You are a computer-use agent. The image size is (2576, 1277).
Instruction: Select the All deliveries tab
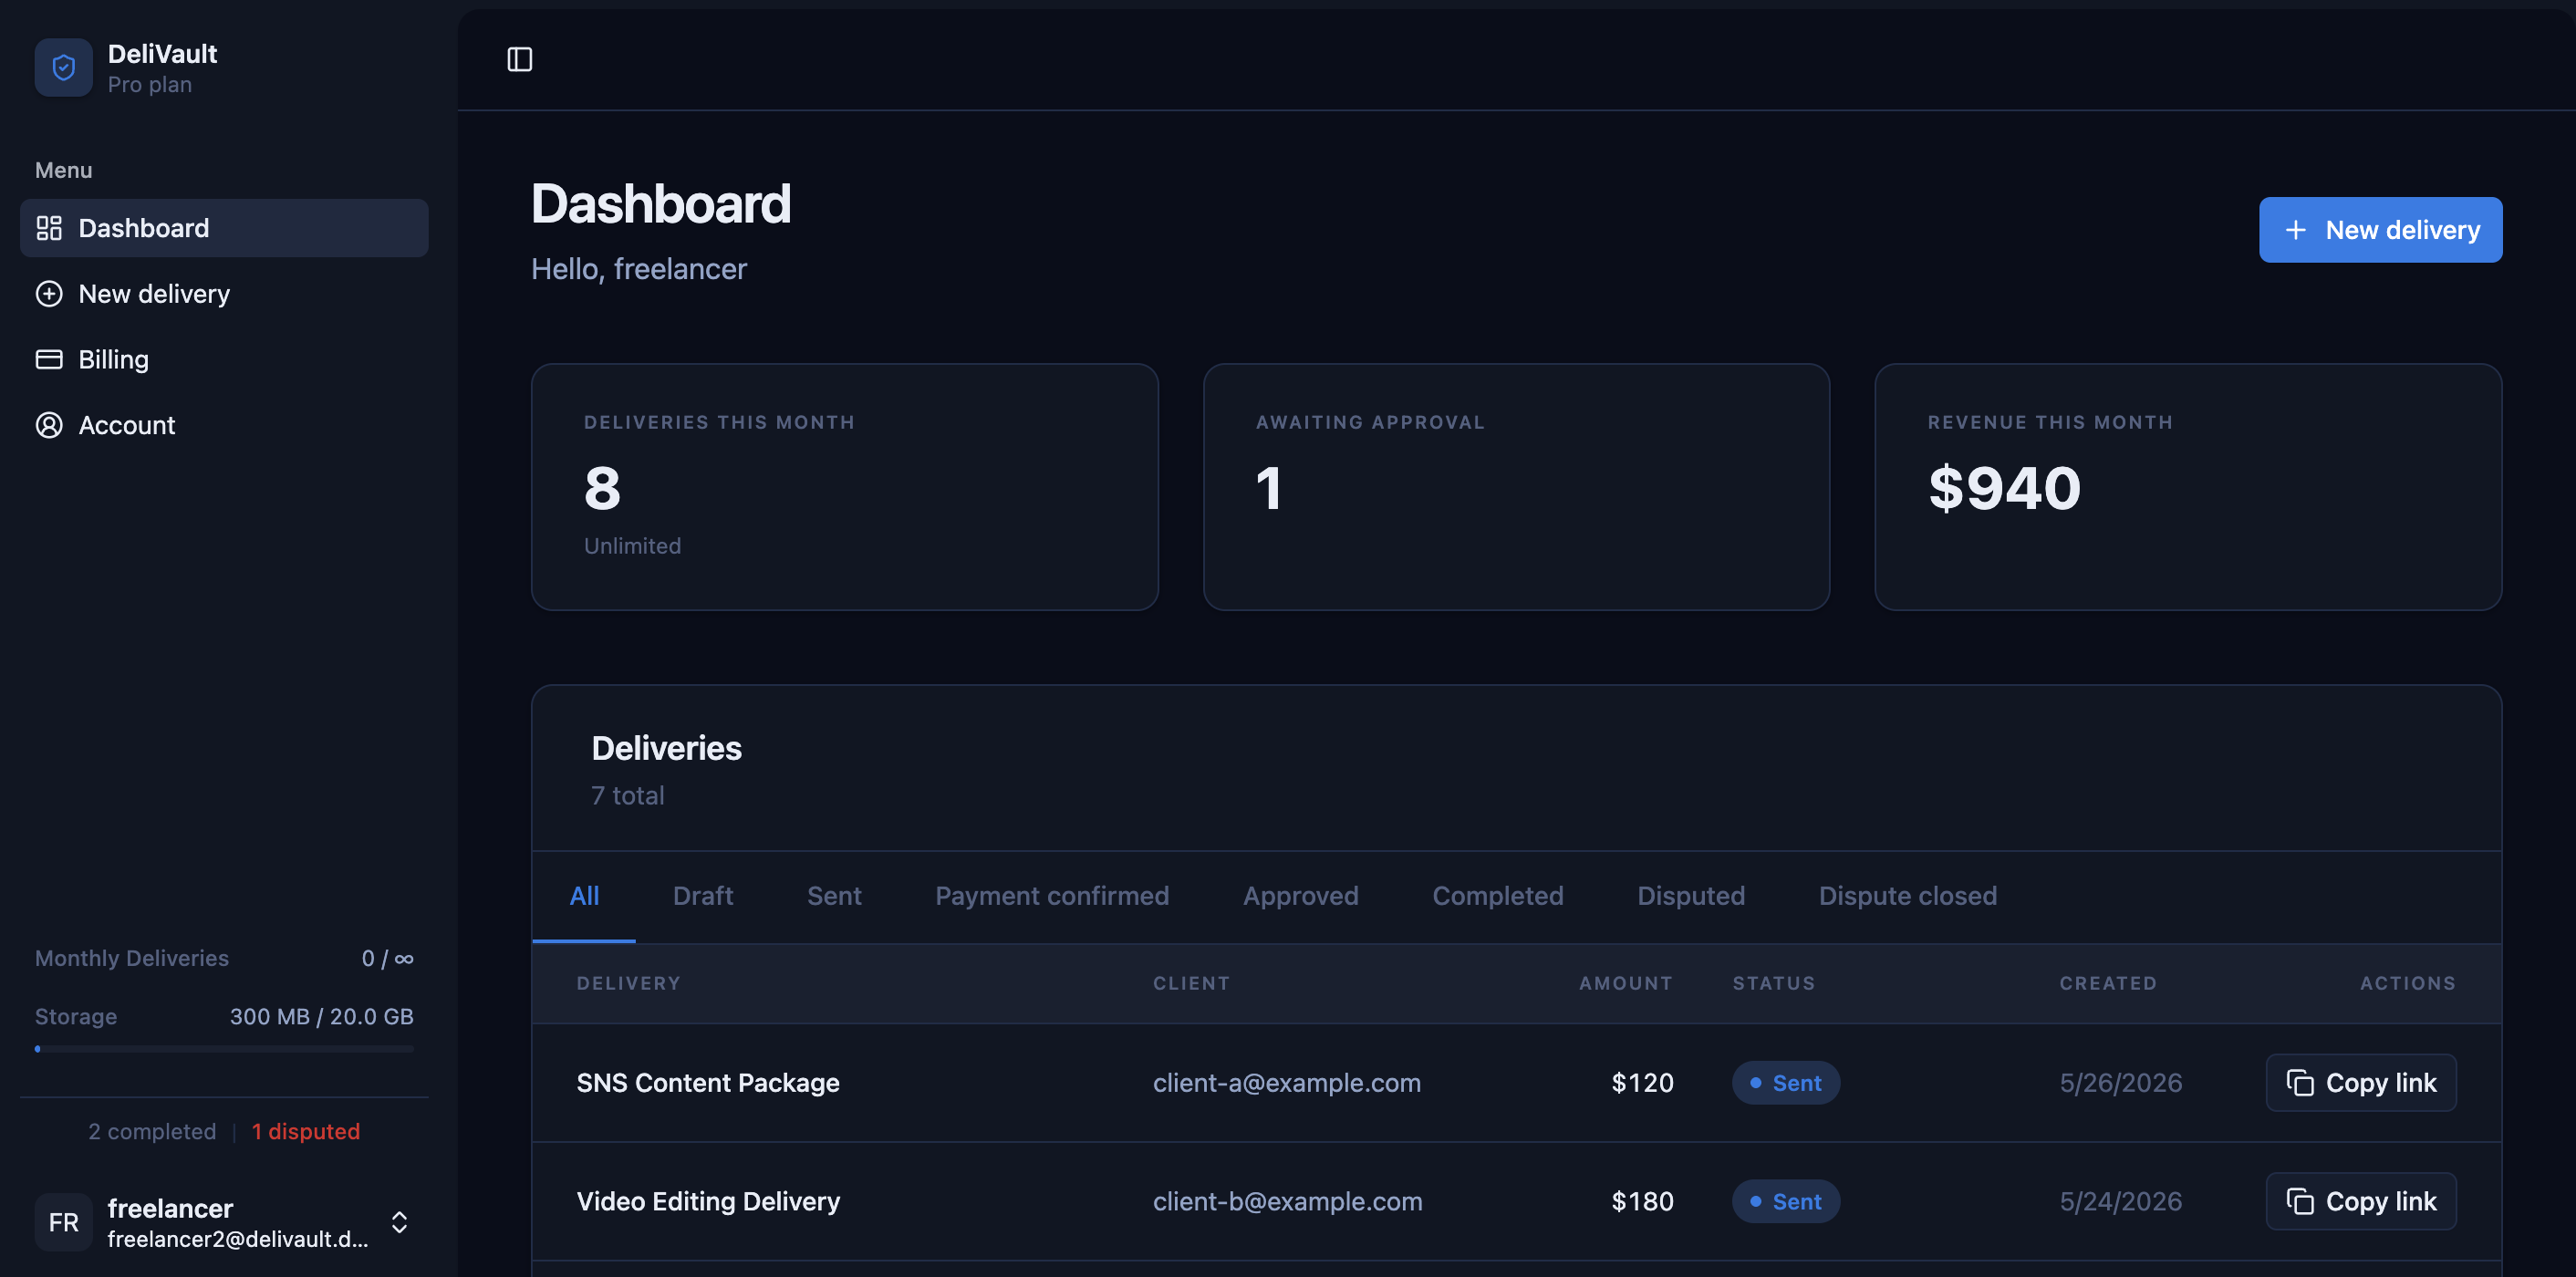pyautogui.click(x=584, y=896)
